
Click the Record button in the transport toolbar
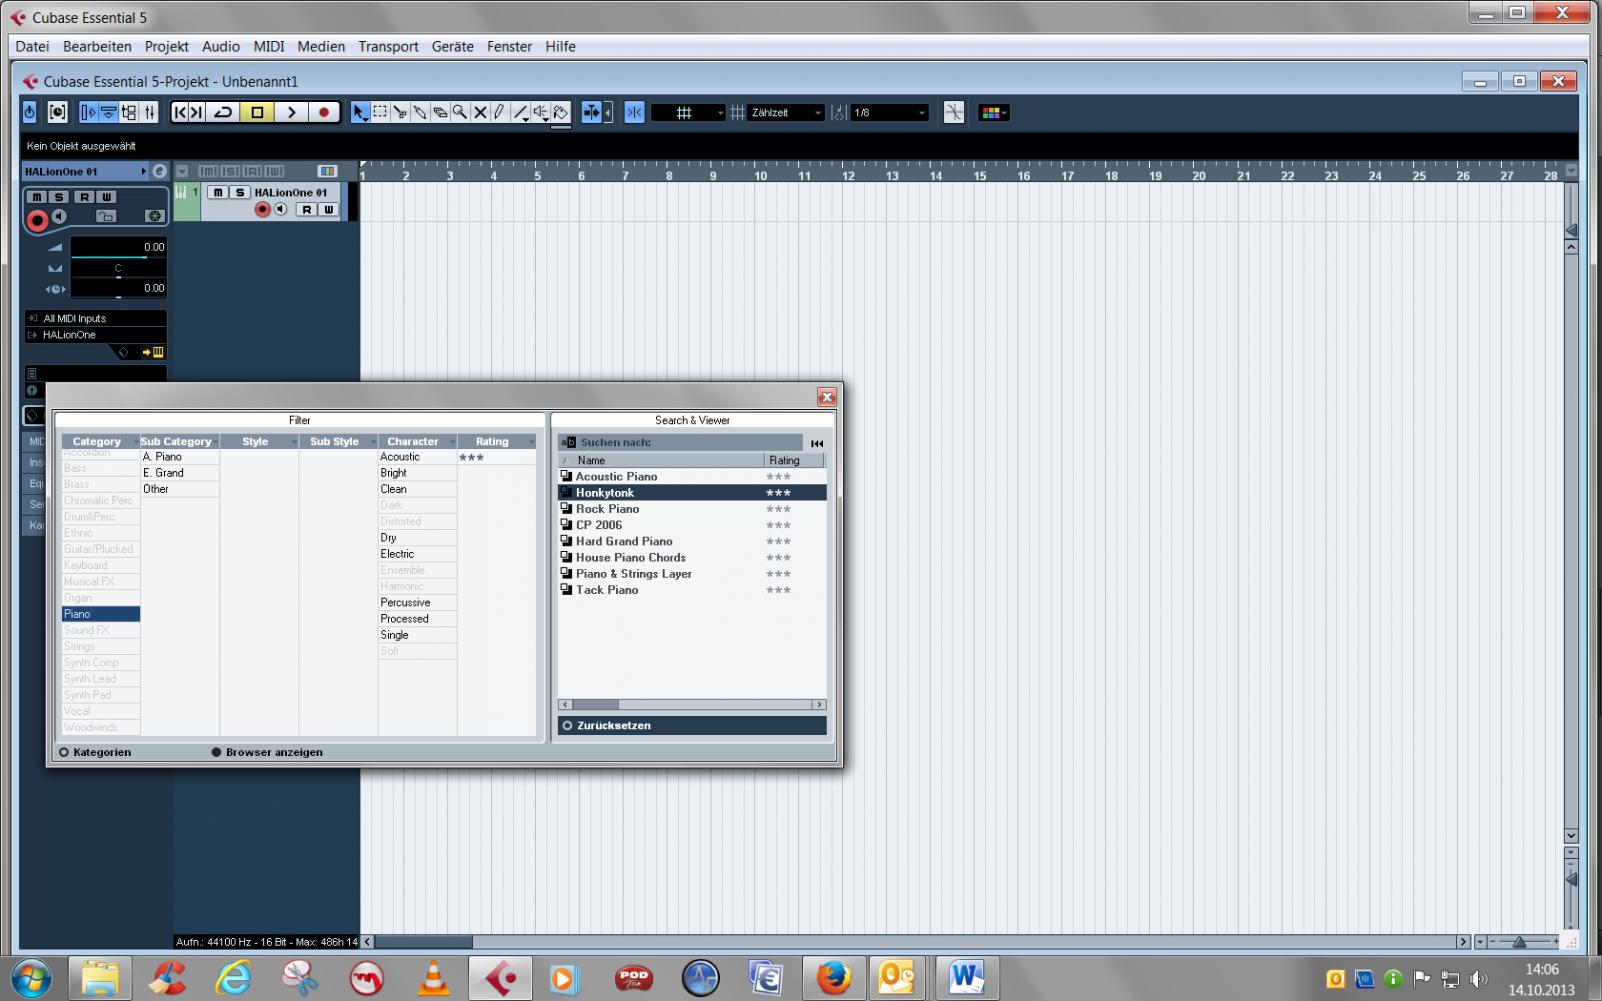tap(324, 113)
